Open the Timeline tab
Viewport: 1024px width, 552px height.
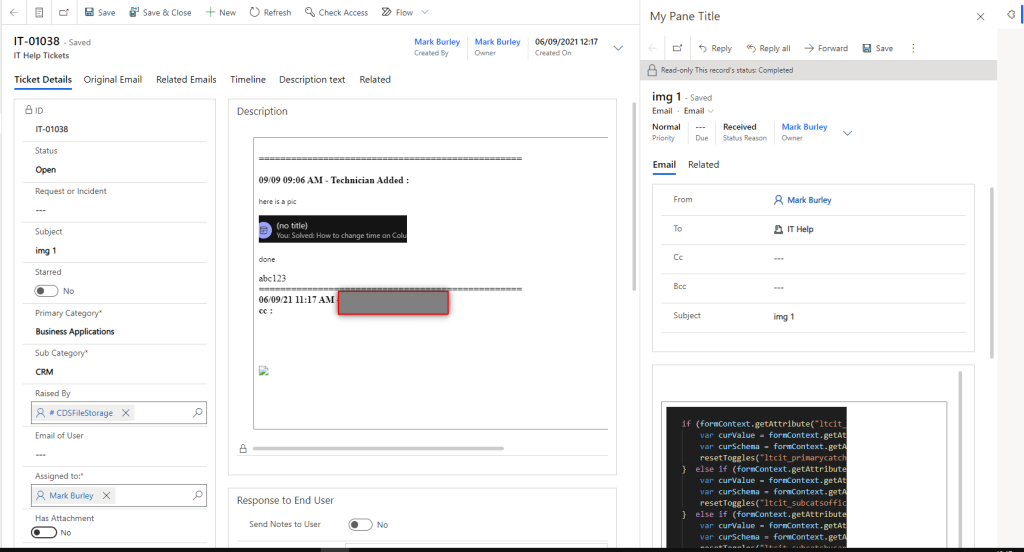[x=248, y=80]
